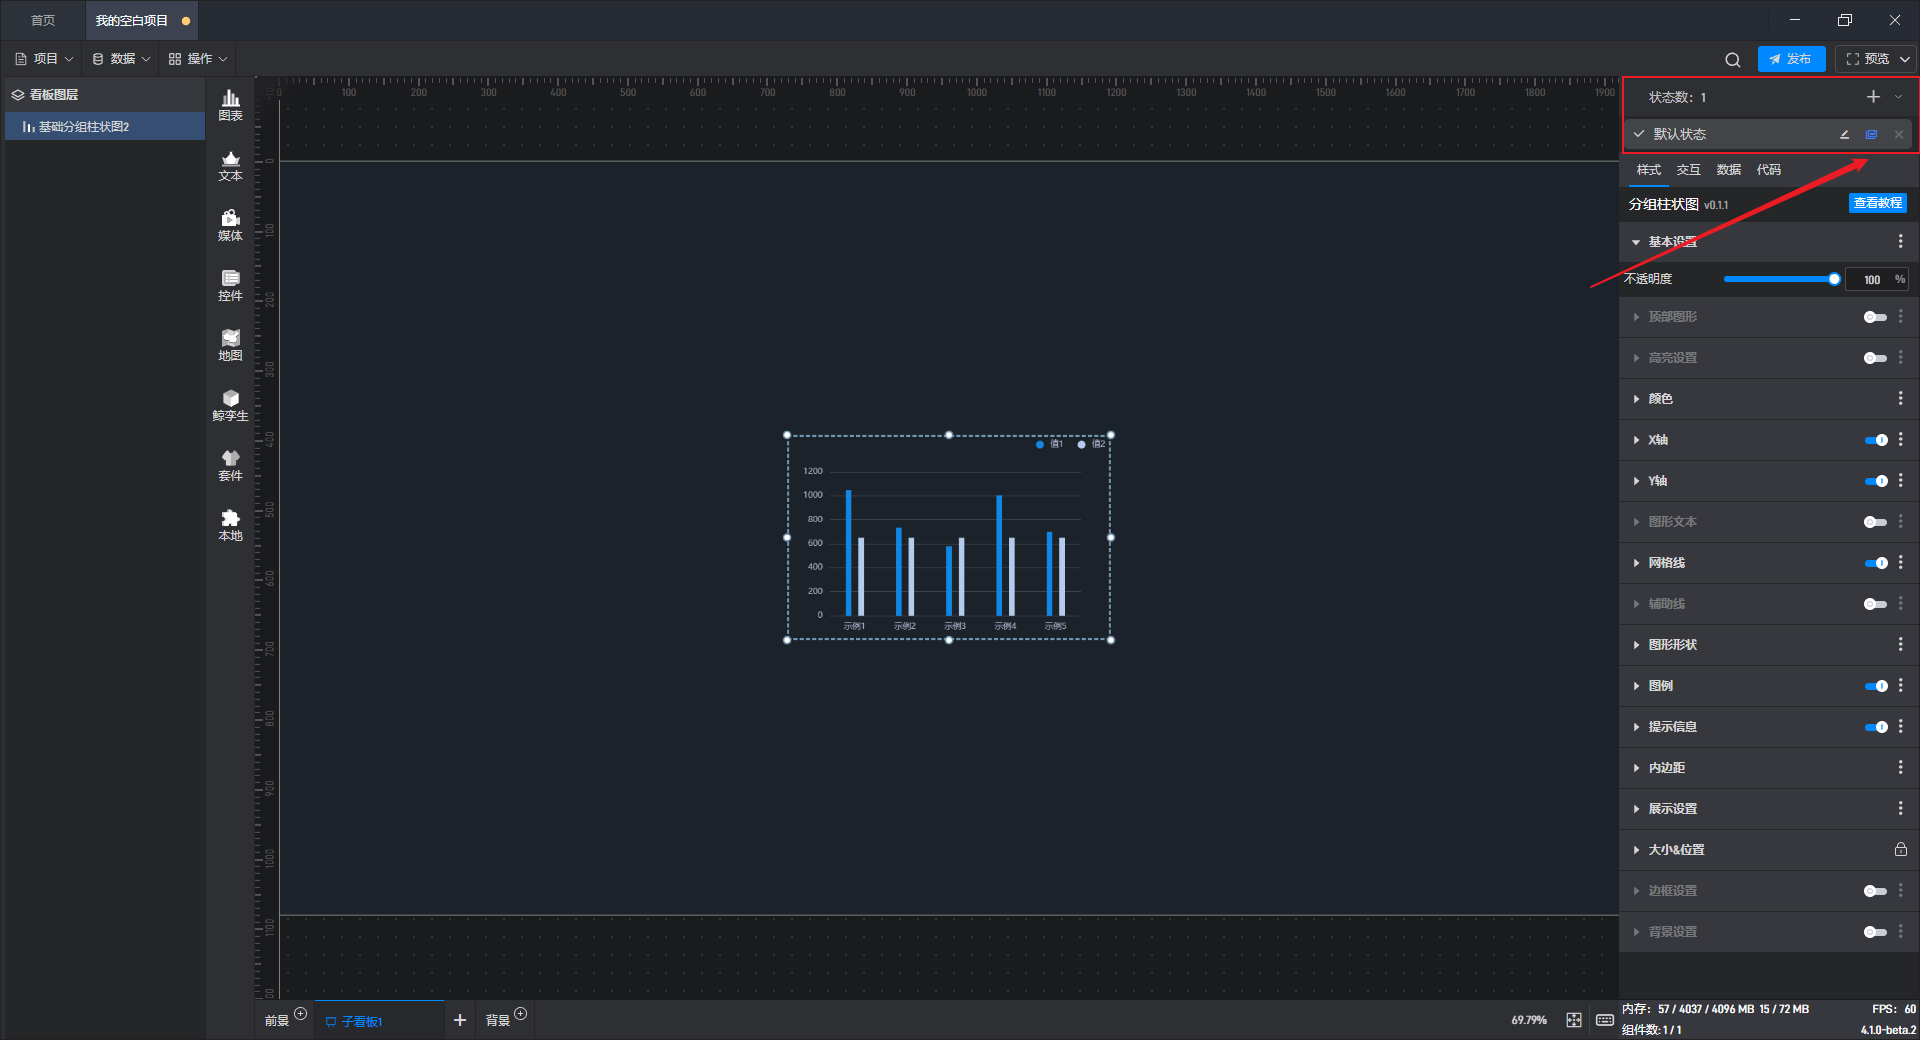Open more options for 图形形状 section

click(x=1900, y=645)
